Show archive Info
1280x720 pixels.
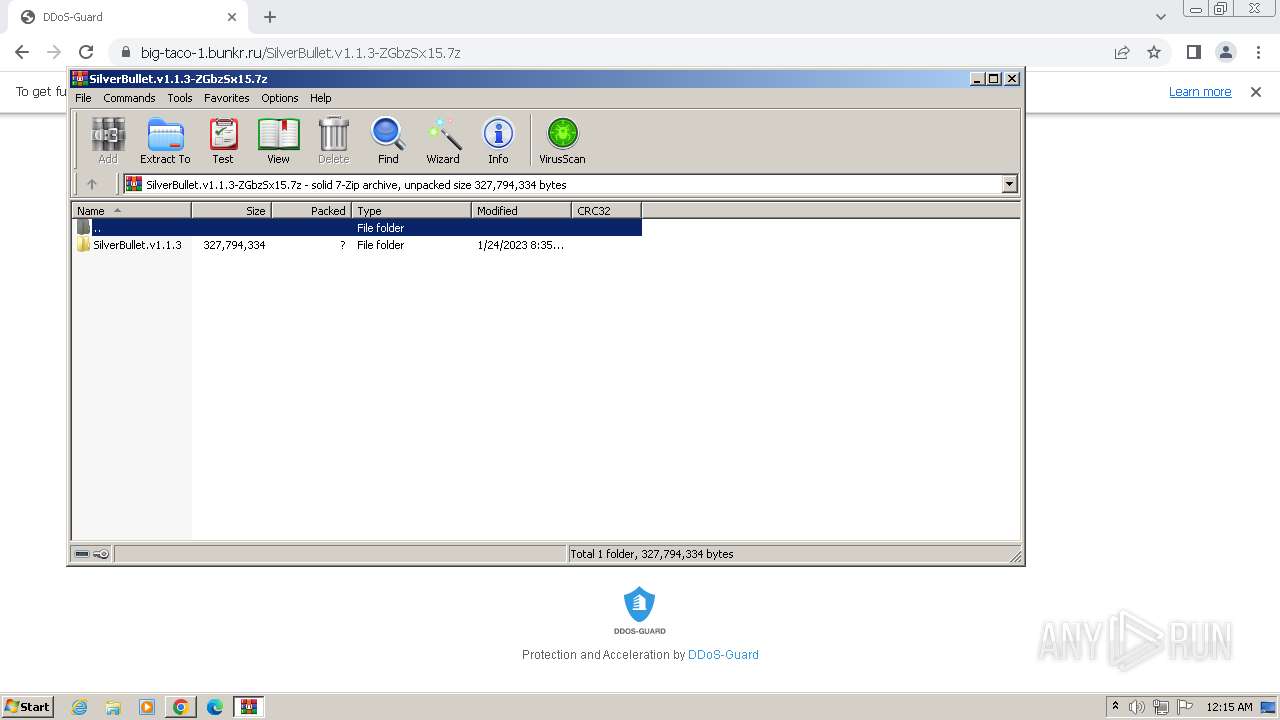pyautogui.click(x=498, y=140)
